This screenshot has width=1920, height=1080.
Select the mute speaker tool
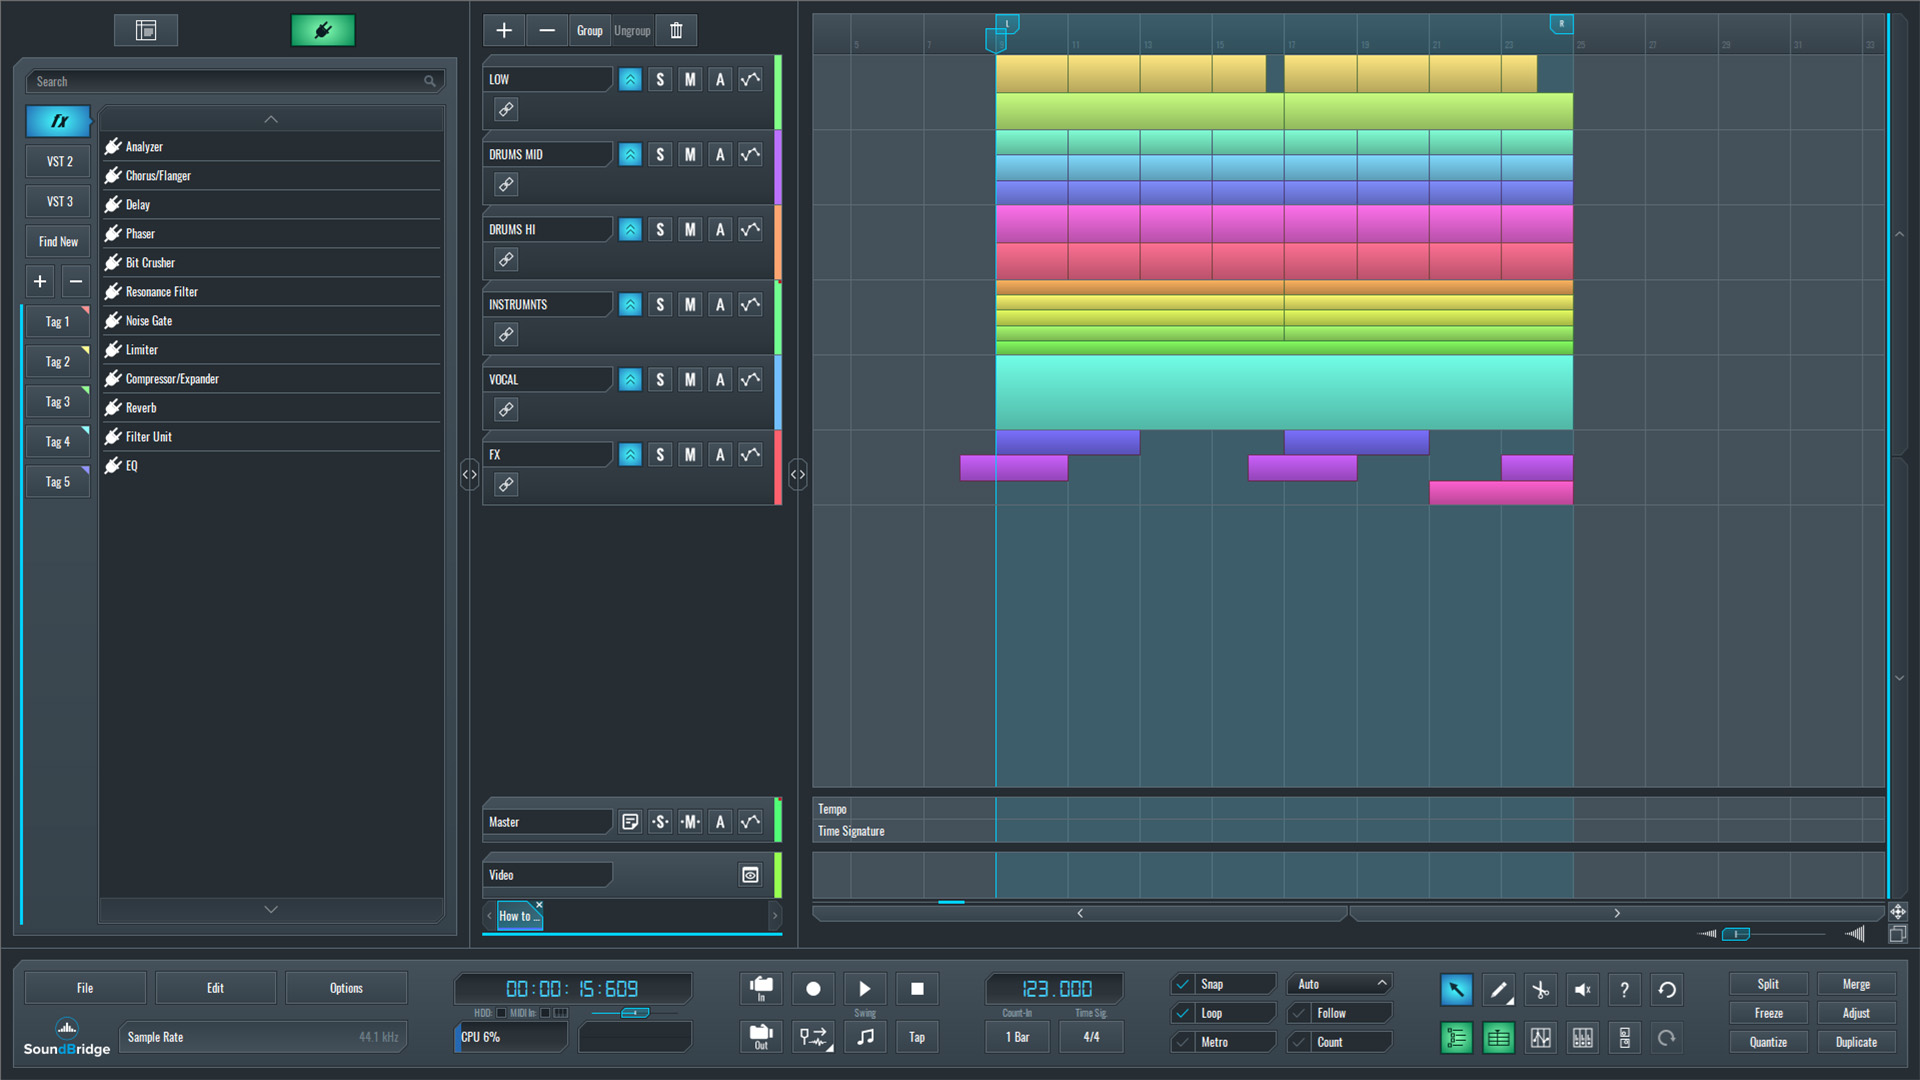click(x=1582, y=989)
